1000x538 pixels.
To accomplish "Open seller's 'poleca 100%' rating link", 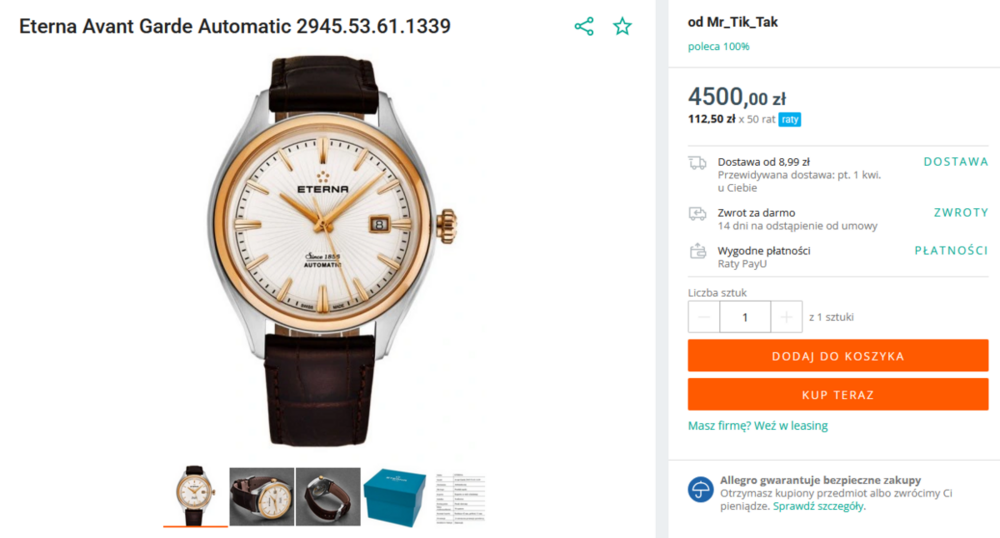I will pos(718,46).
